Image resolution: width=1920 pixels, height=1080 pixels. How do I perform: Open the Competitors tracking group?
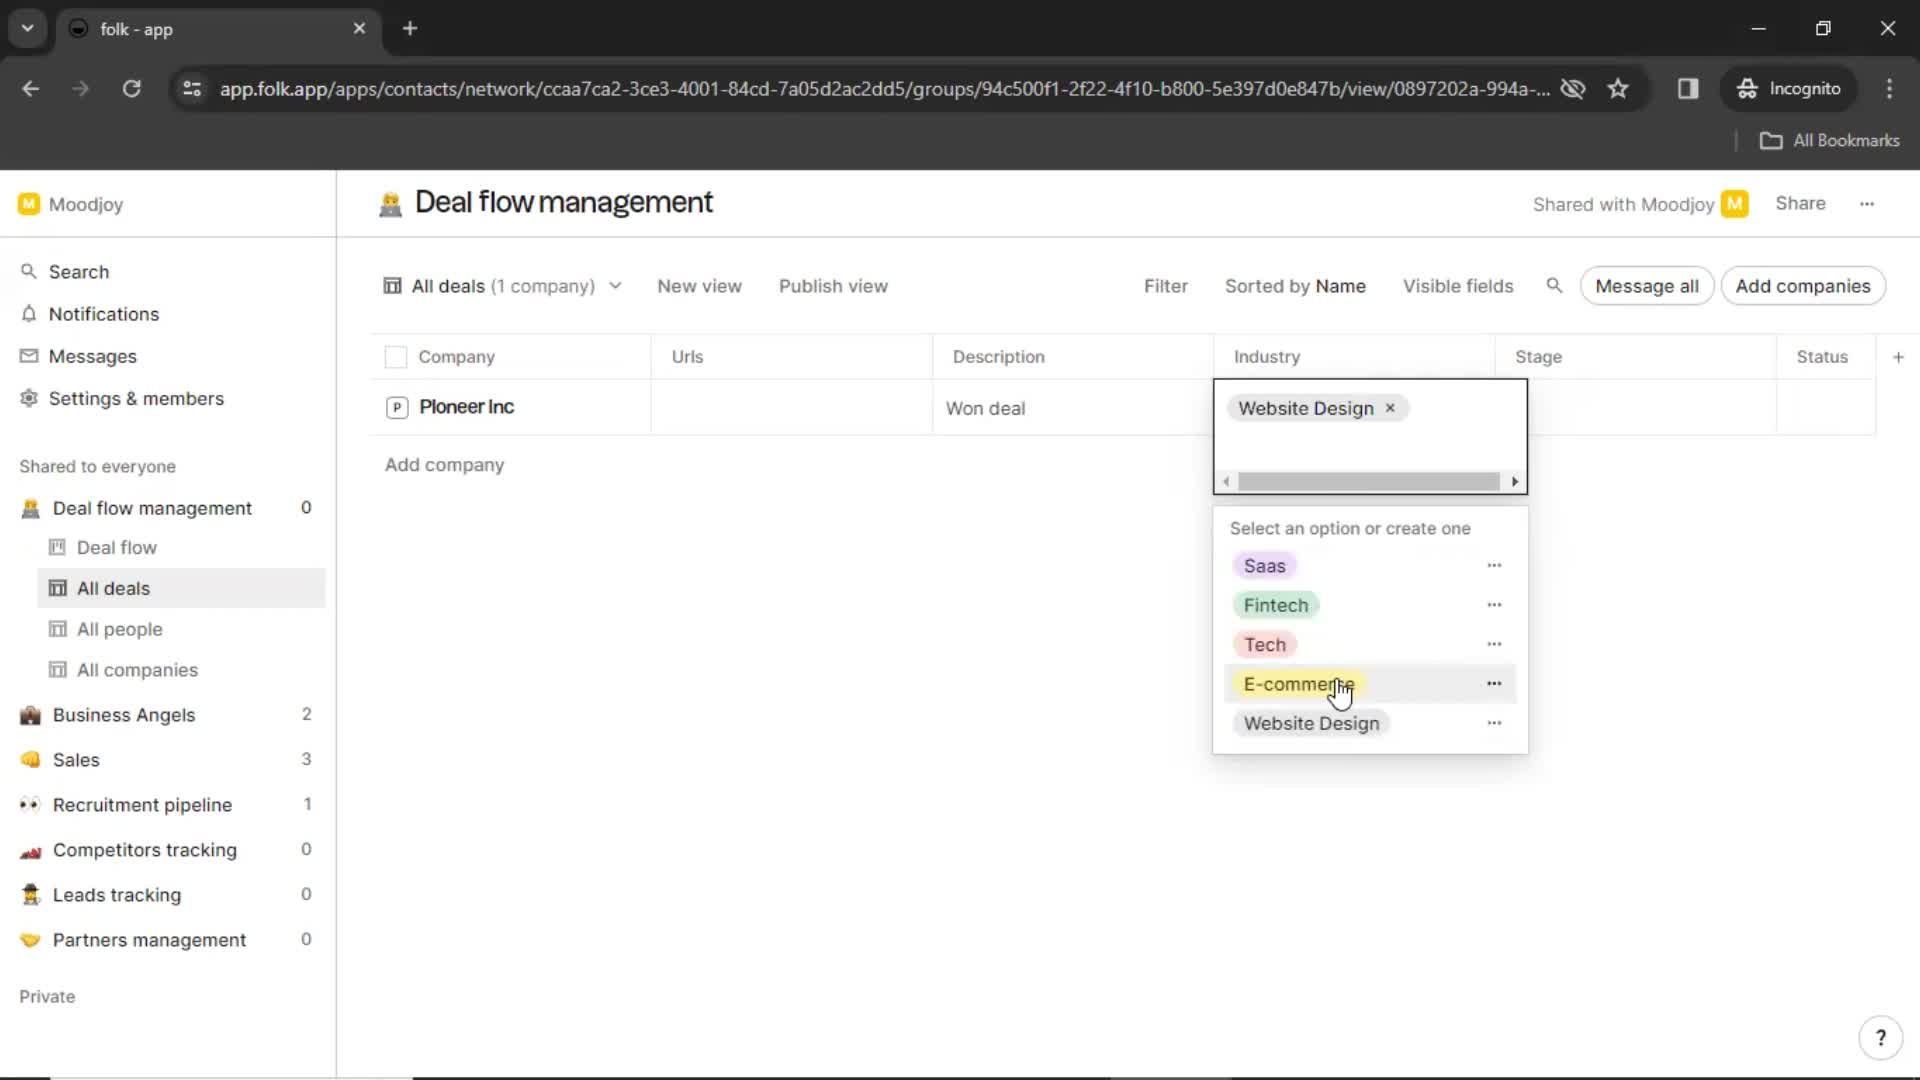(145, 850)
